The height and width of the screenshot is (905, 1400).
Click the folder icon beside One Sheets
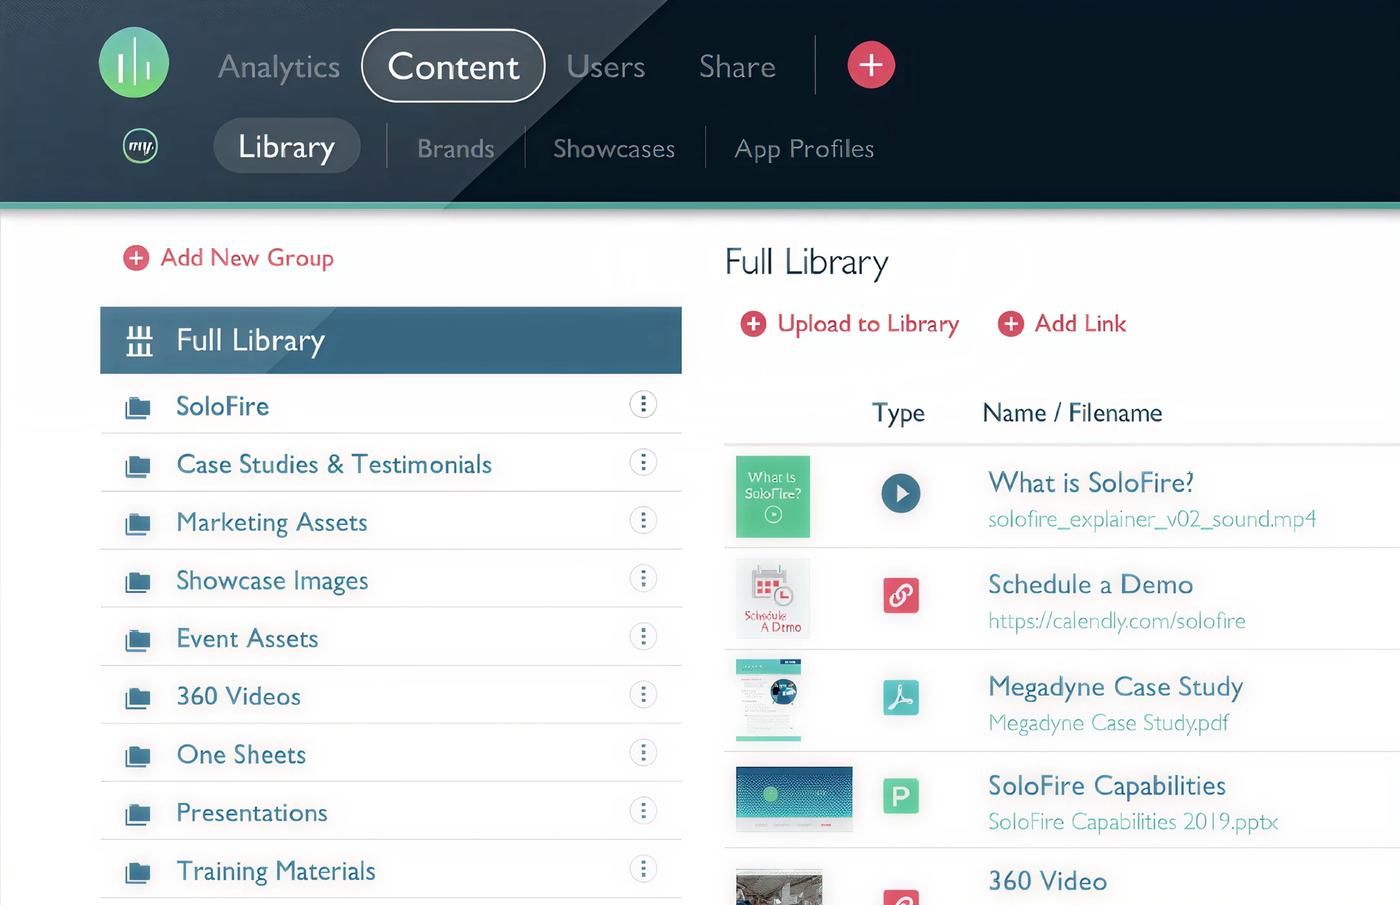[138, 756]
